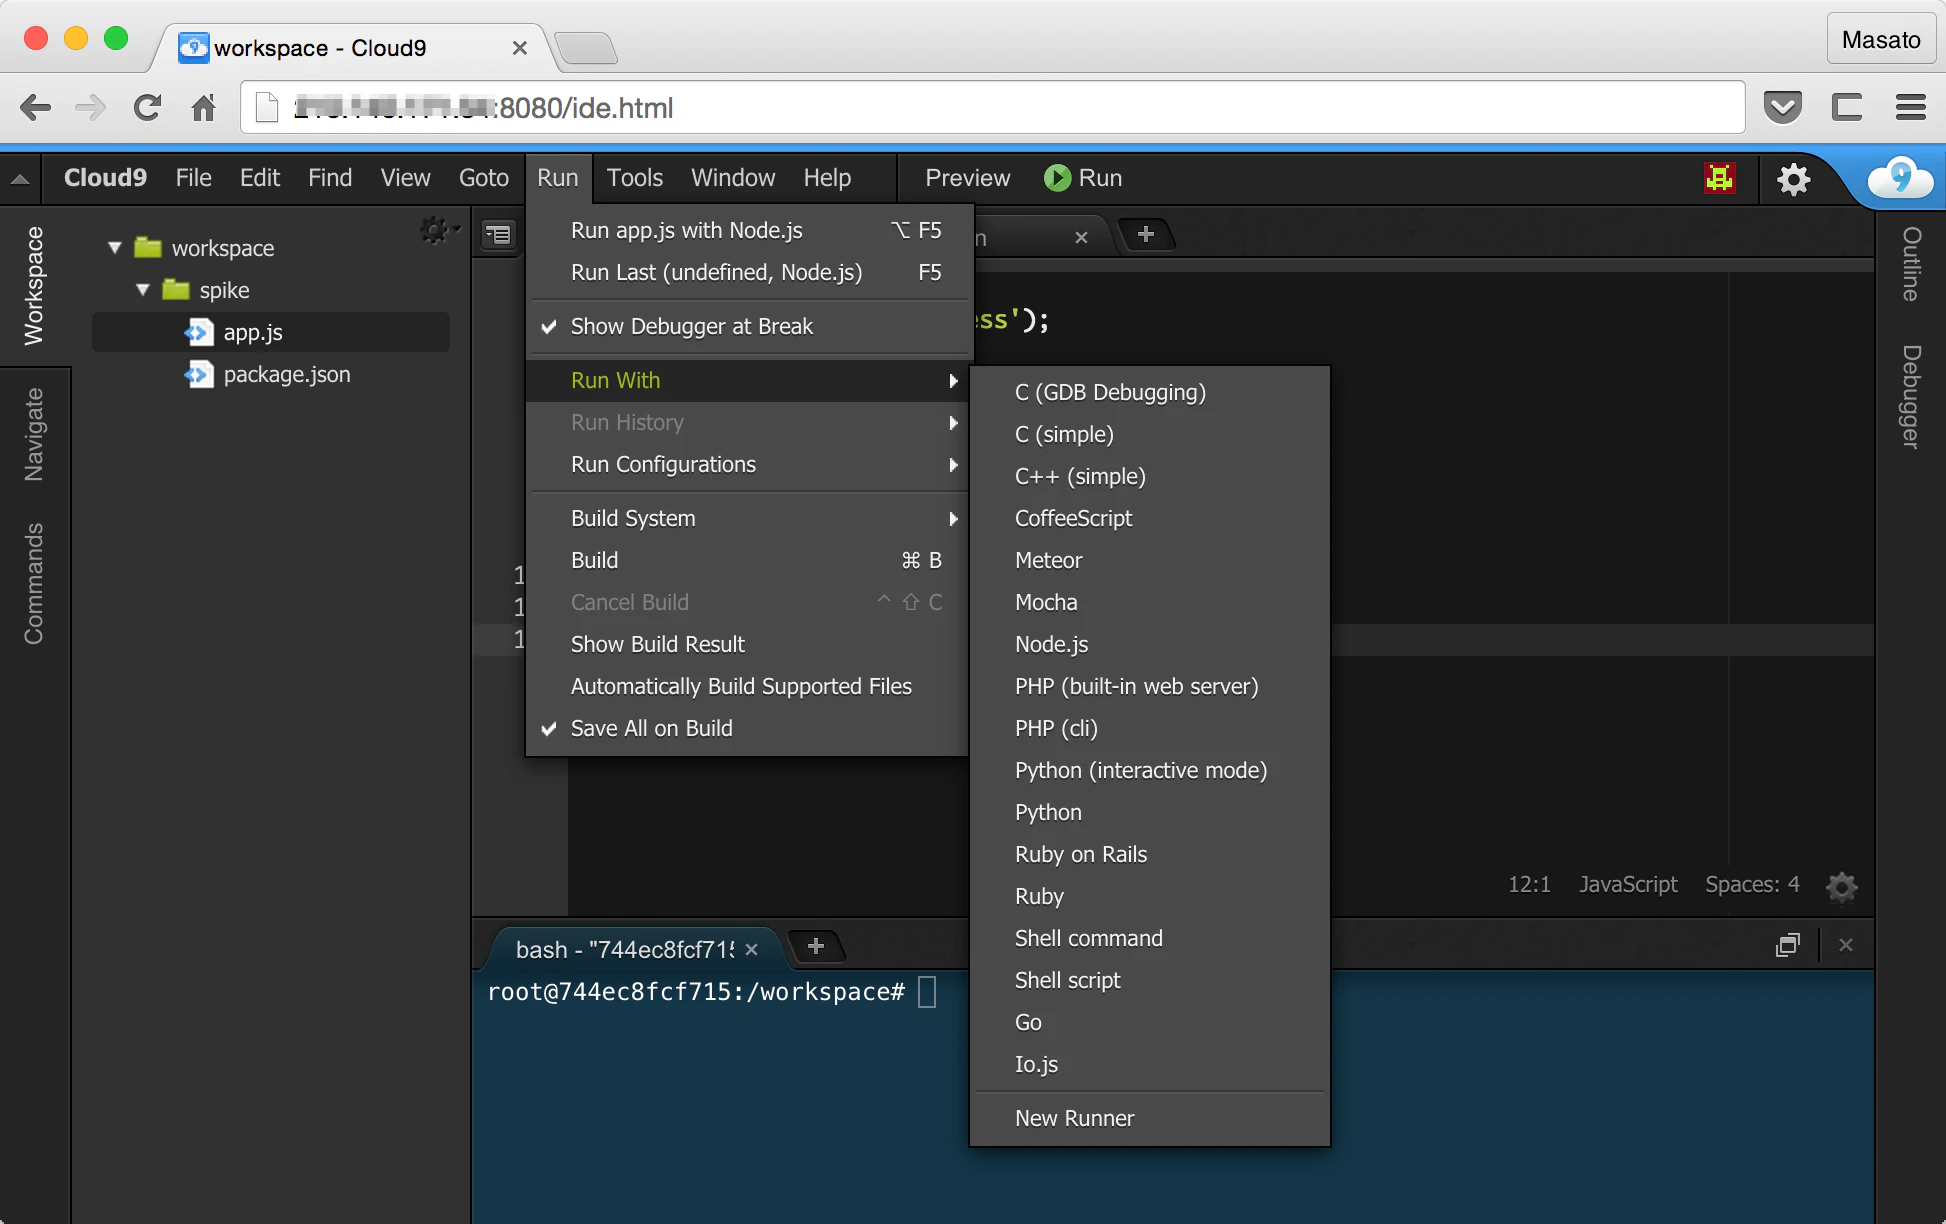Click the Cloud9 cloud logo icon

[1900, 178]
